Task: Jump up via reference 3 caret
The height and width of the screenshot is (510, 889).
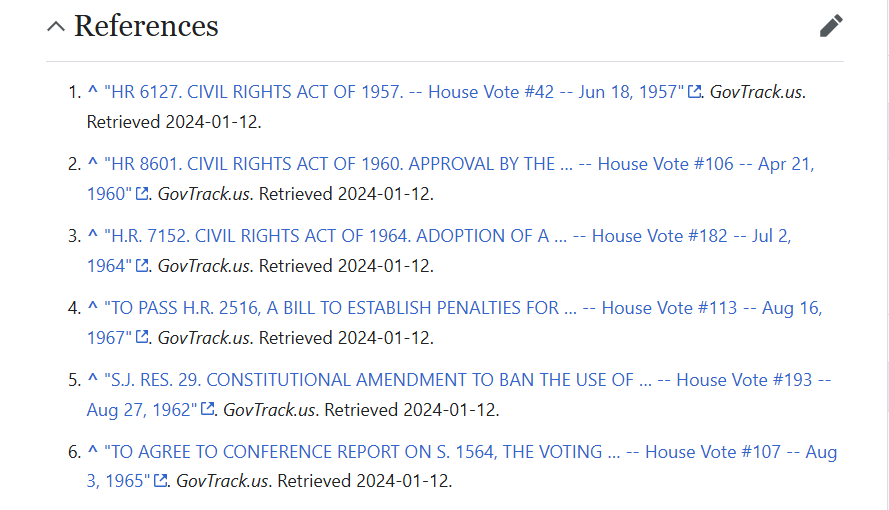Action: tap(93, 235)
